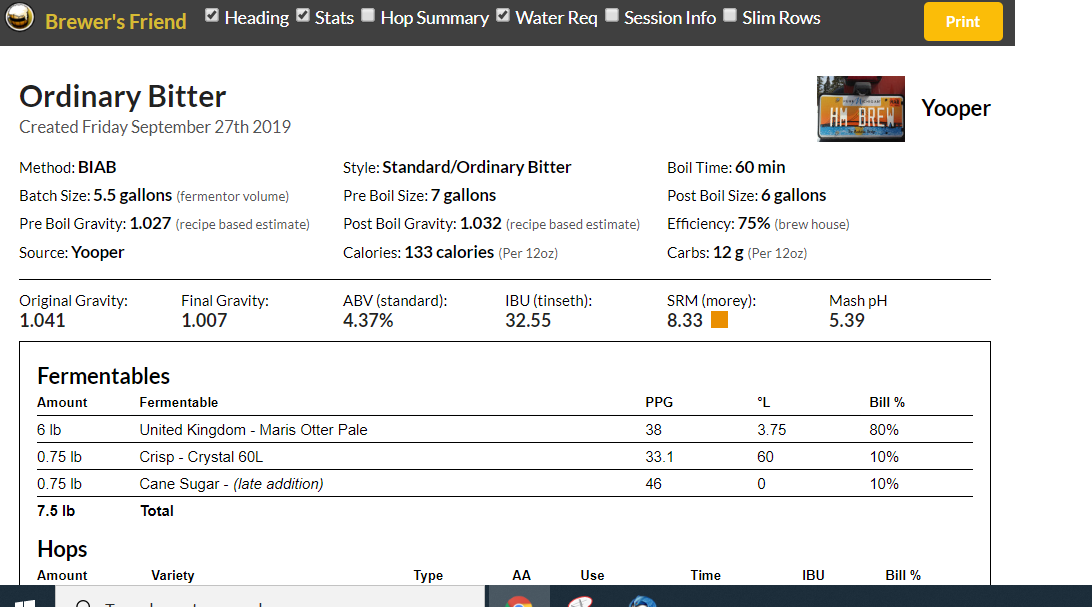
Task: Enable Slim Rows checkbox
Action: point(730,16)
